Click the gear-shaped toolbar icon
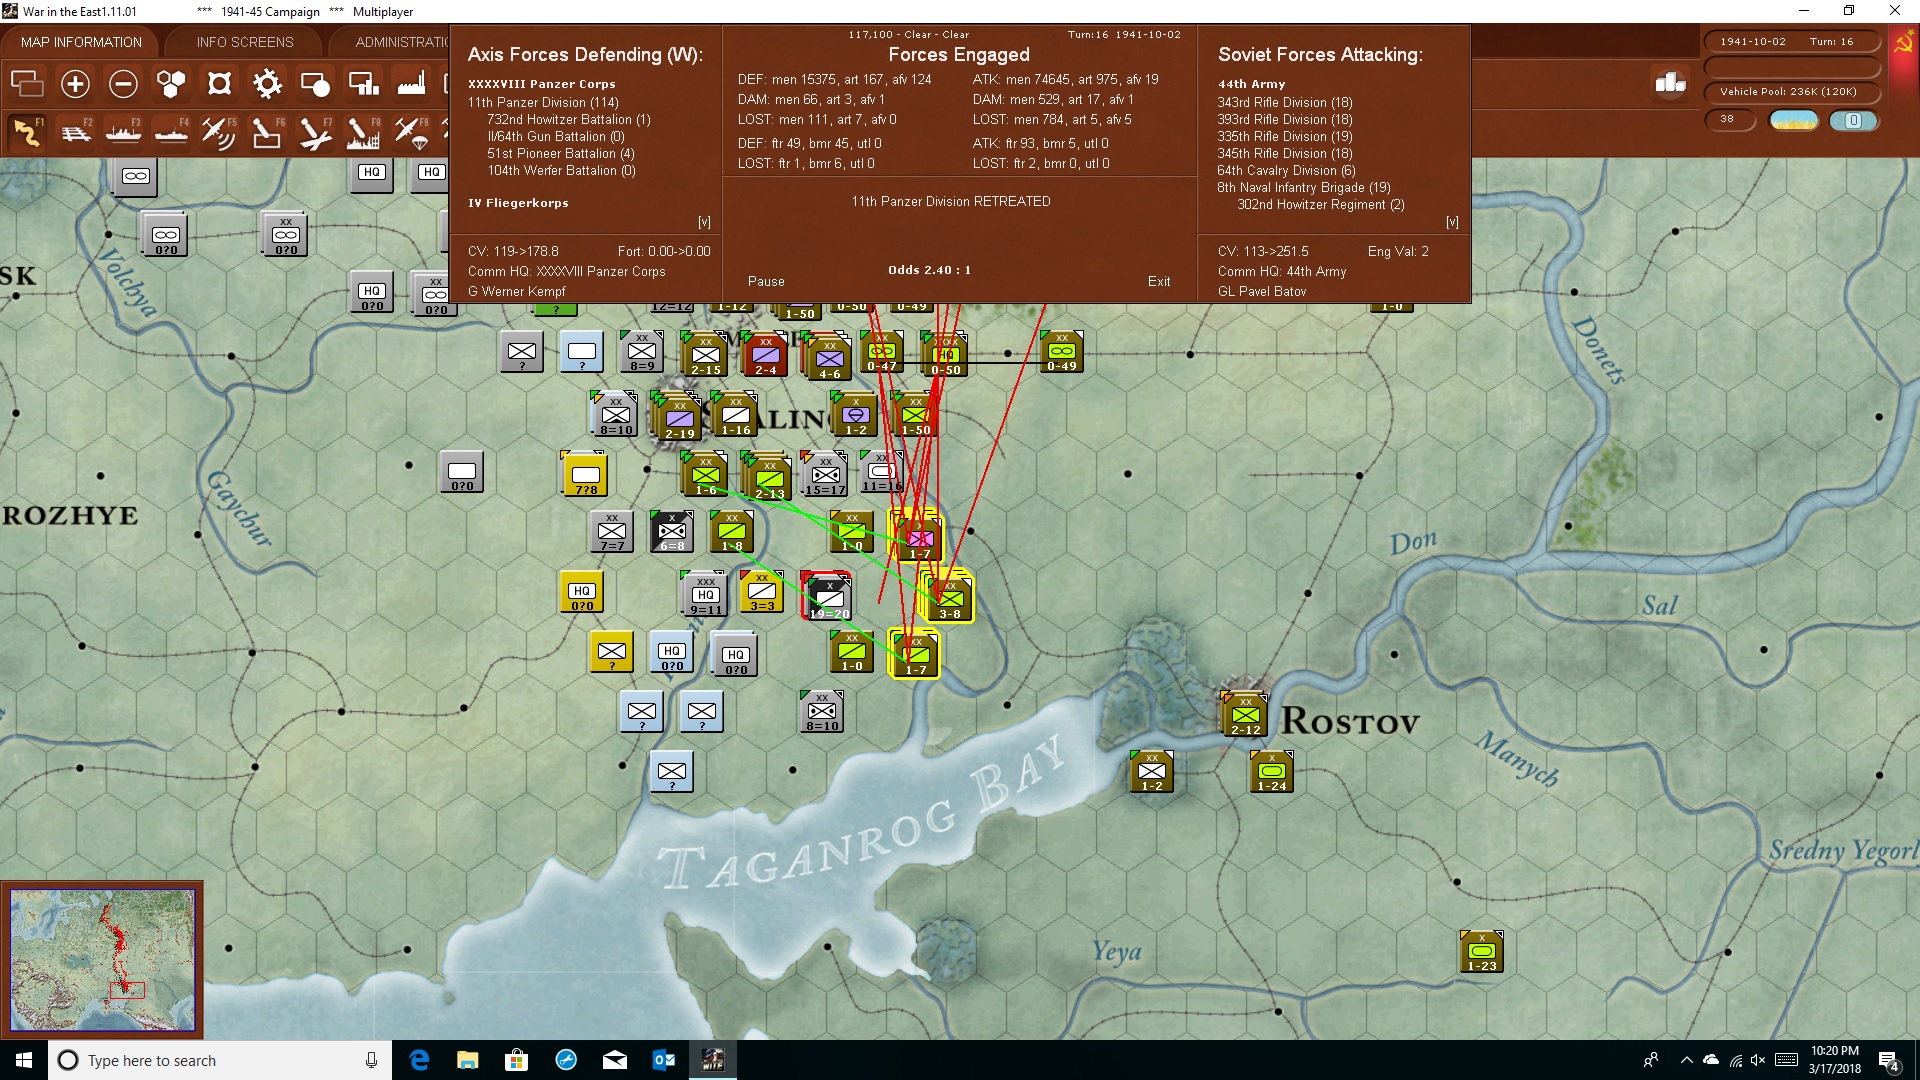Image resolution: width=1920 pixels, height=1080 pixels. click(267, 84)
